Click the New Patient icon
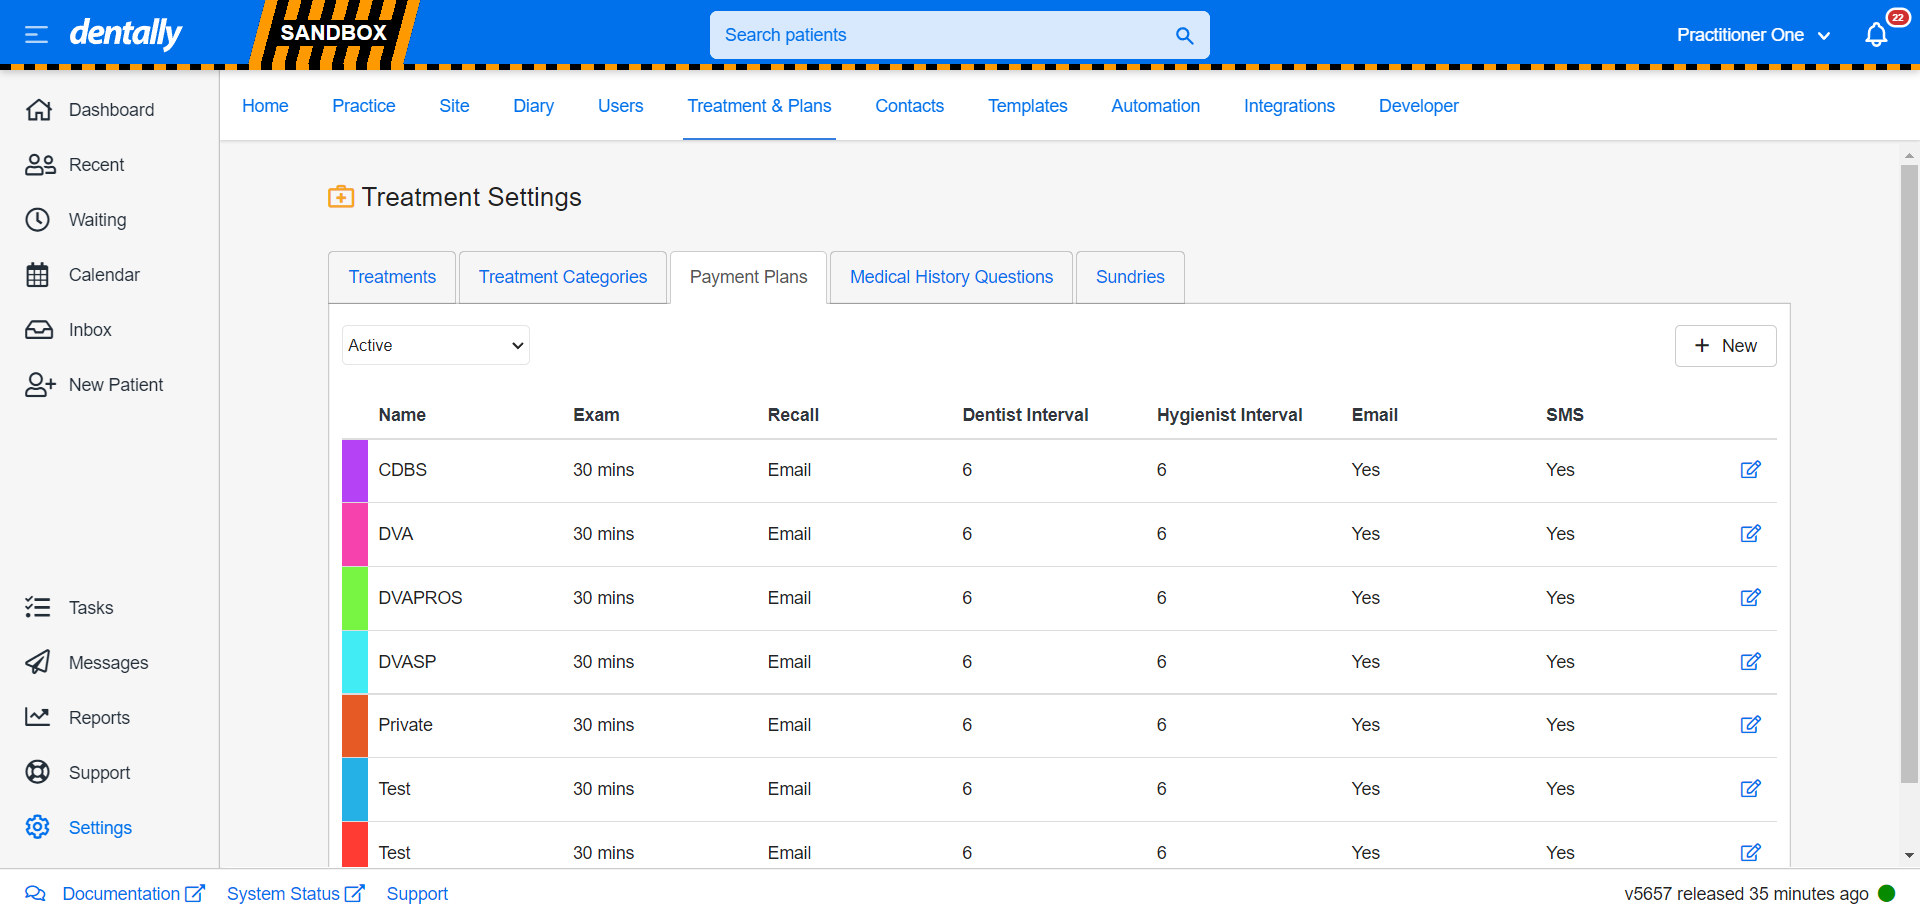Viewport: 1920px width, 915px height. point(40,385)
